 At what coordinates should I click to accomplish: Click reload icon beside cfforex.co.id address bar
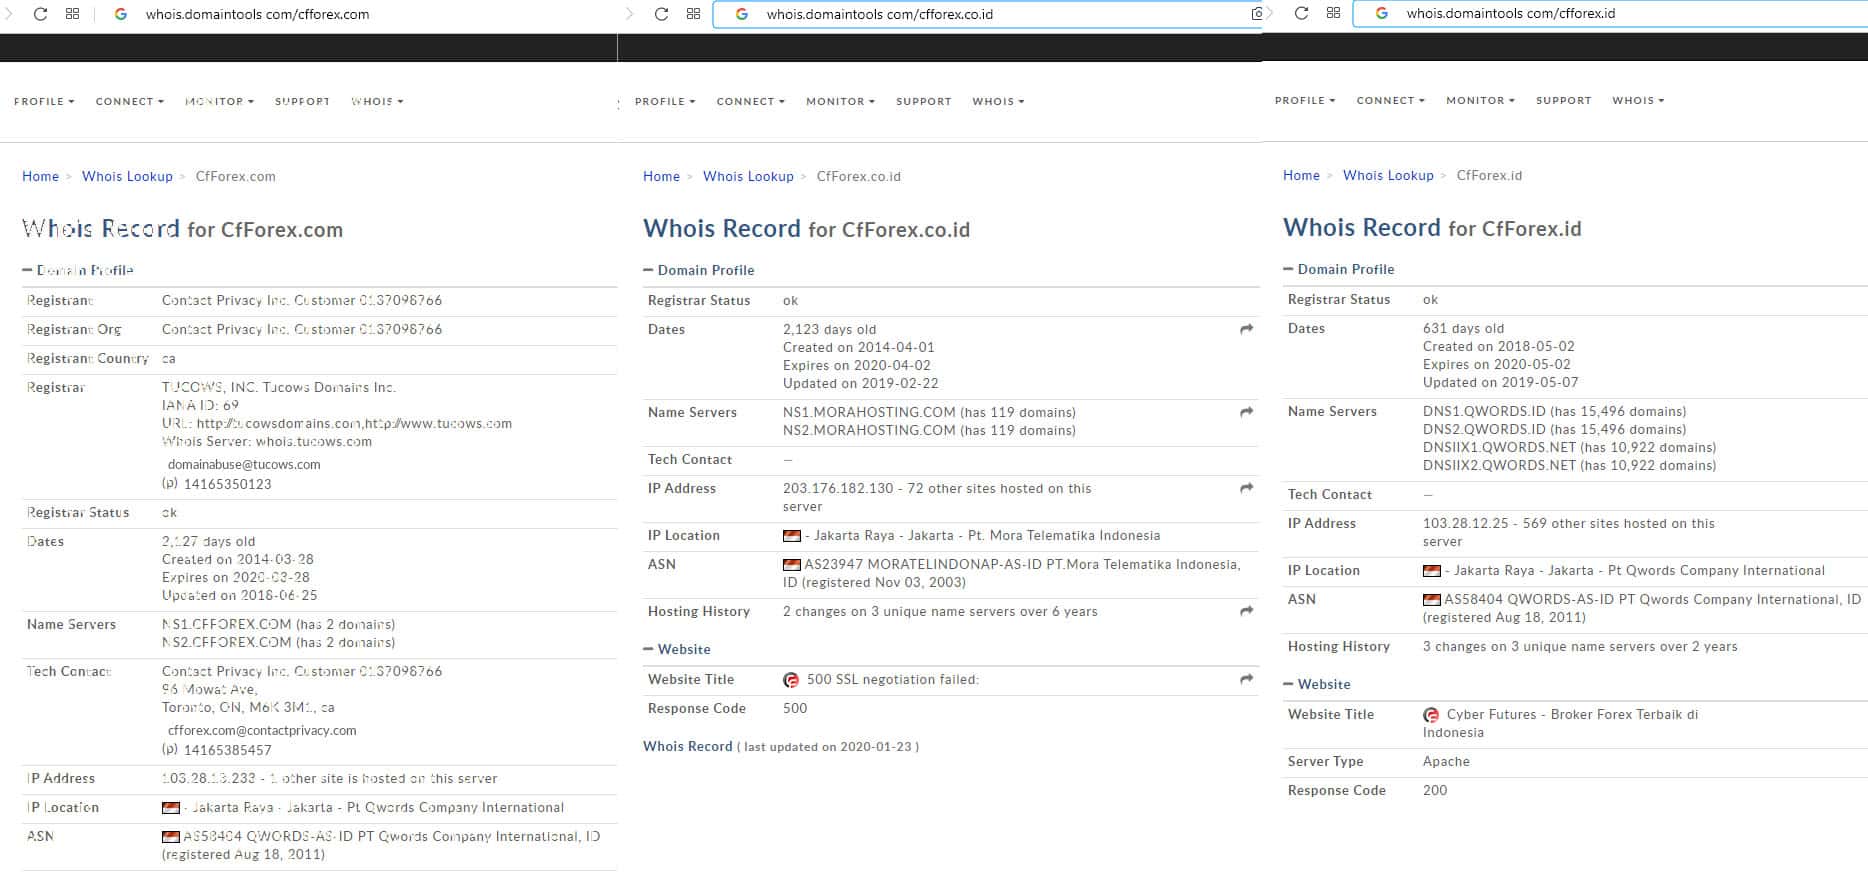pyautogui.click(x=661, y=14)
